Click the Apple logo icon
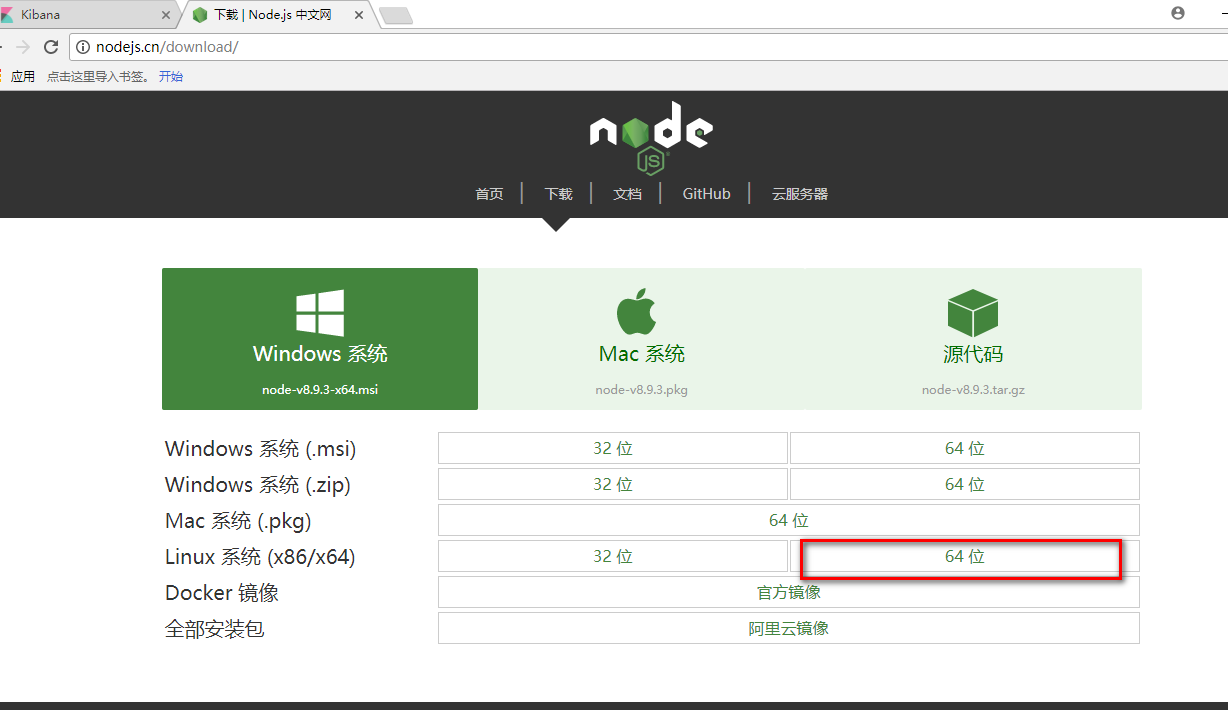 (x=636, y=312)
